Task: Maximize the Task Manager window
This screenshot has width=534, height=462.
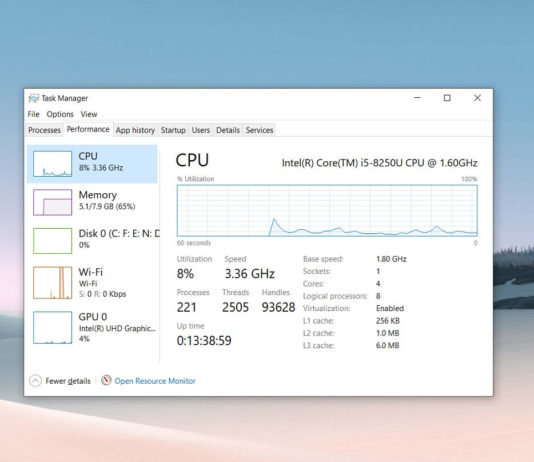Action: 447,98
